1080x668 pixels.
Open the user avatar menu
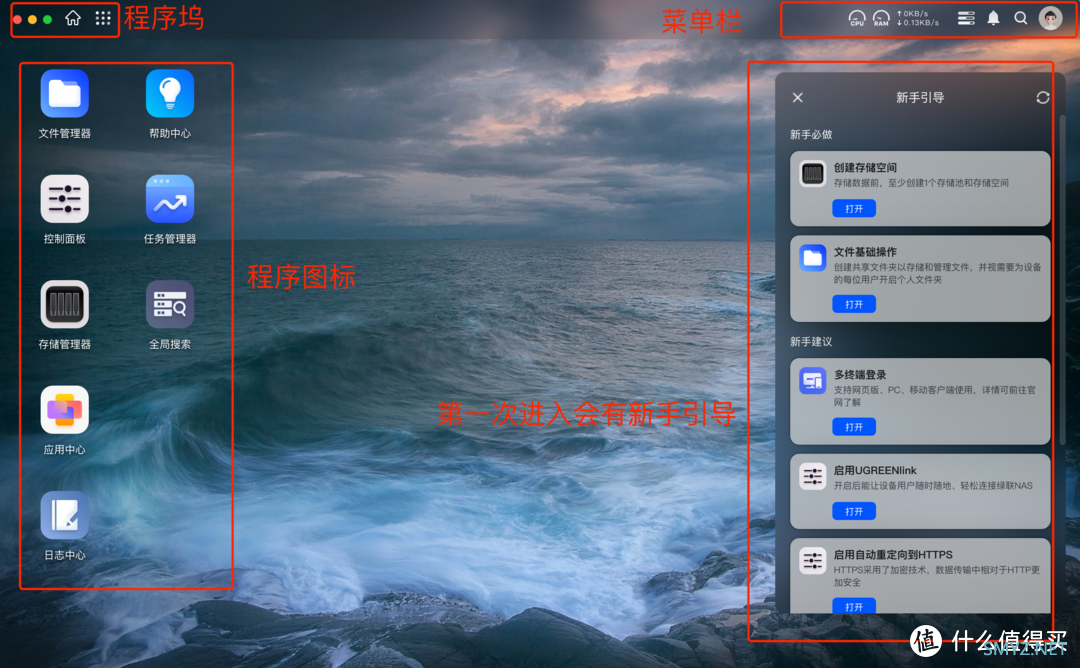(1050, 19)
